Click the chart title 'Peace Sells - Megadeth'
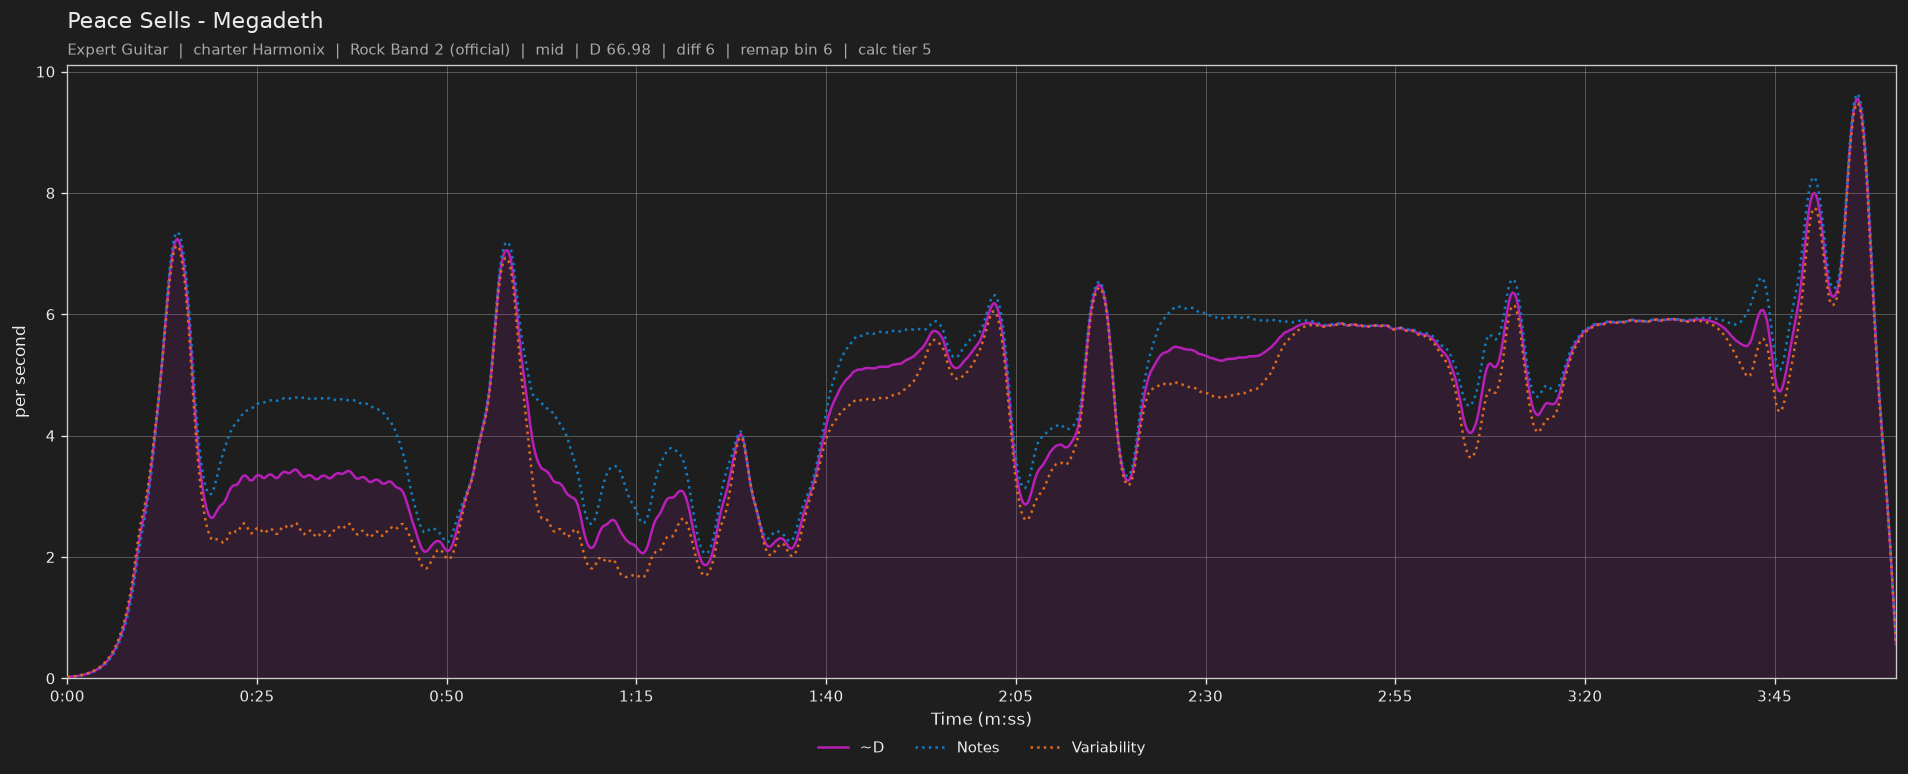 (195, 21)
